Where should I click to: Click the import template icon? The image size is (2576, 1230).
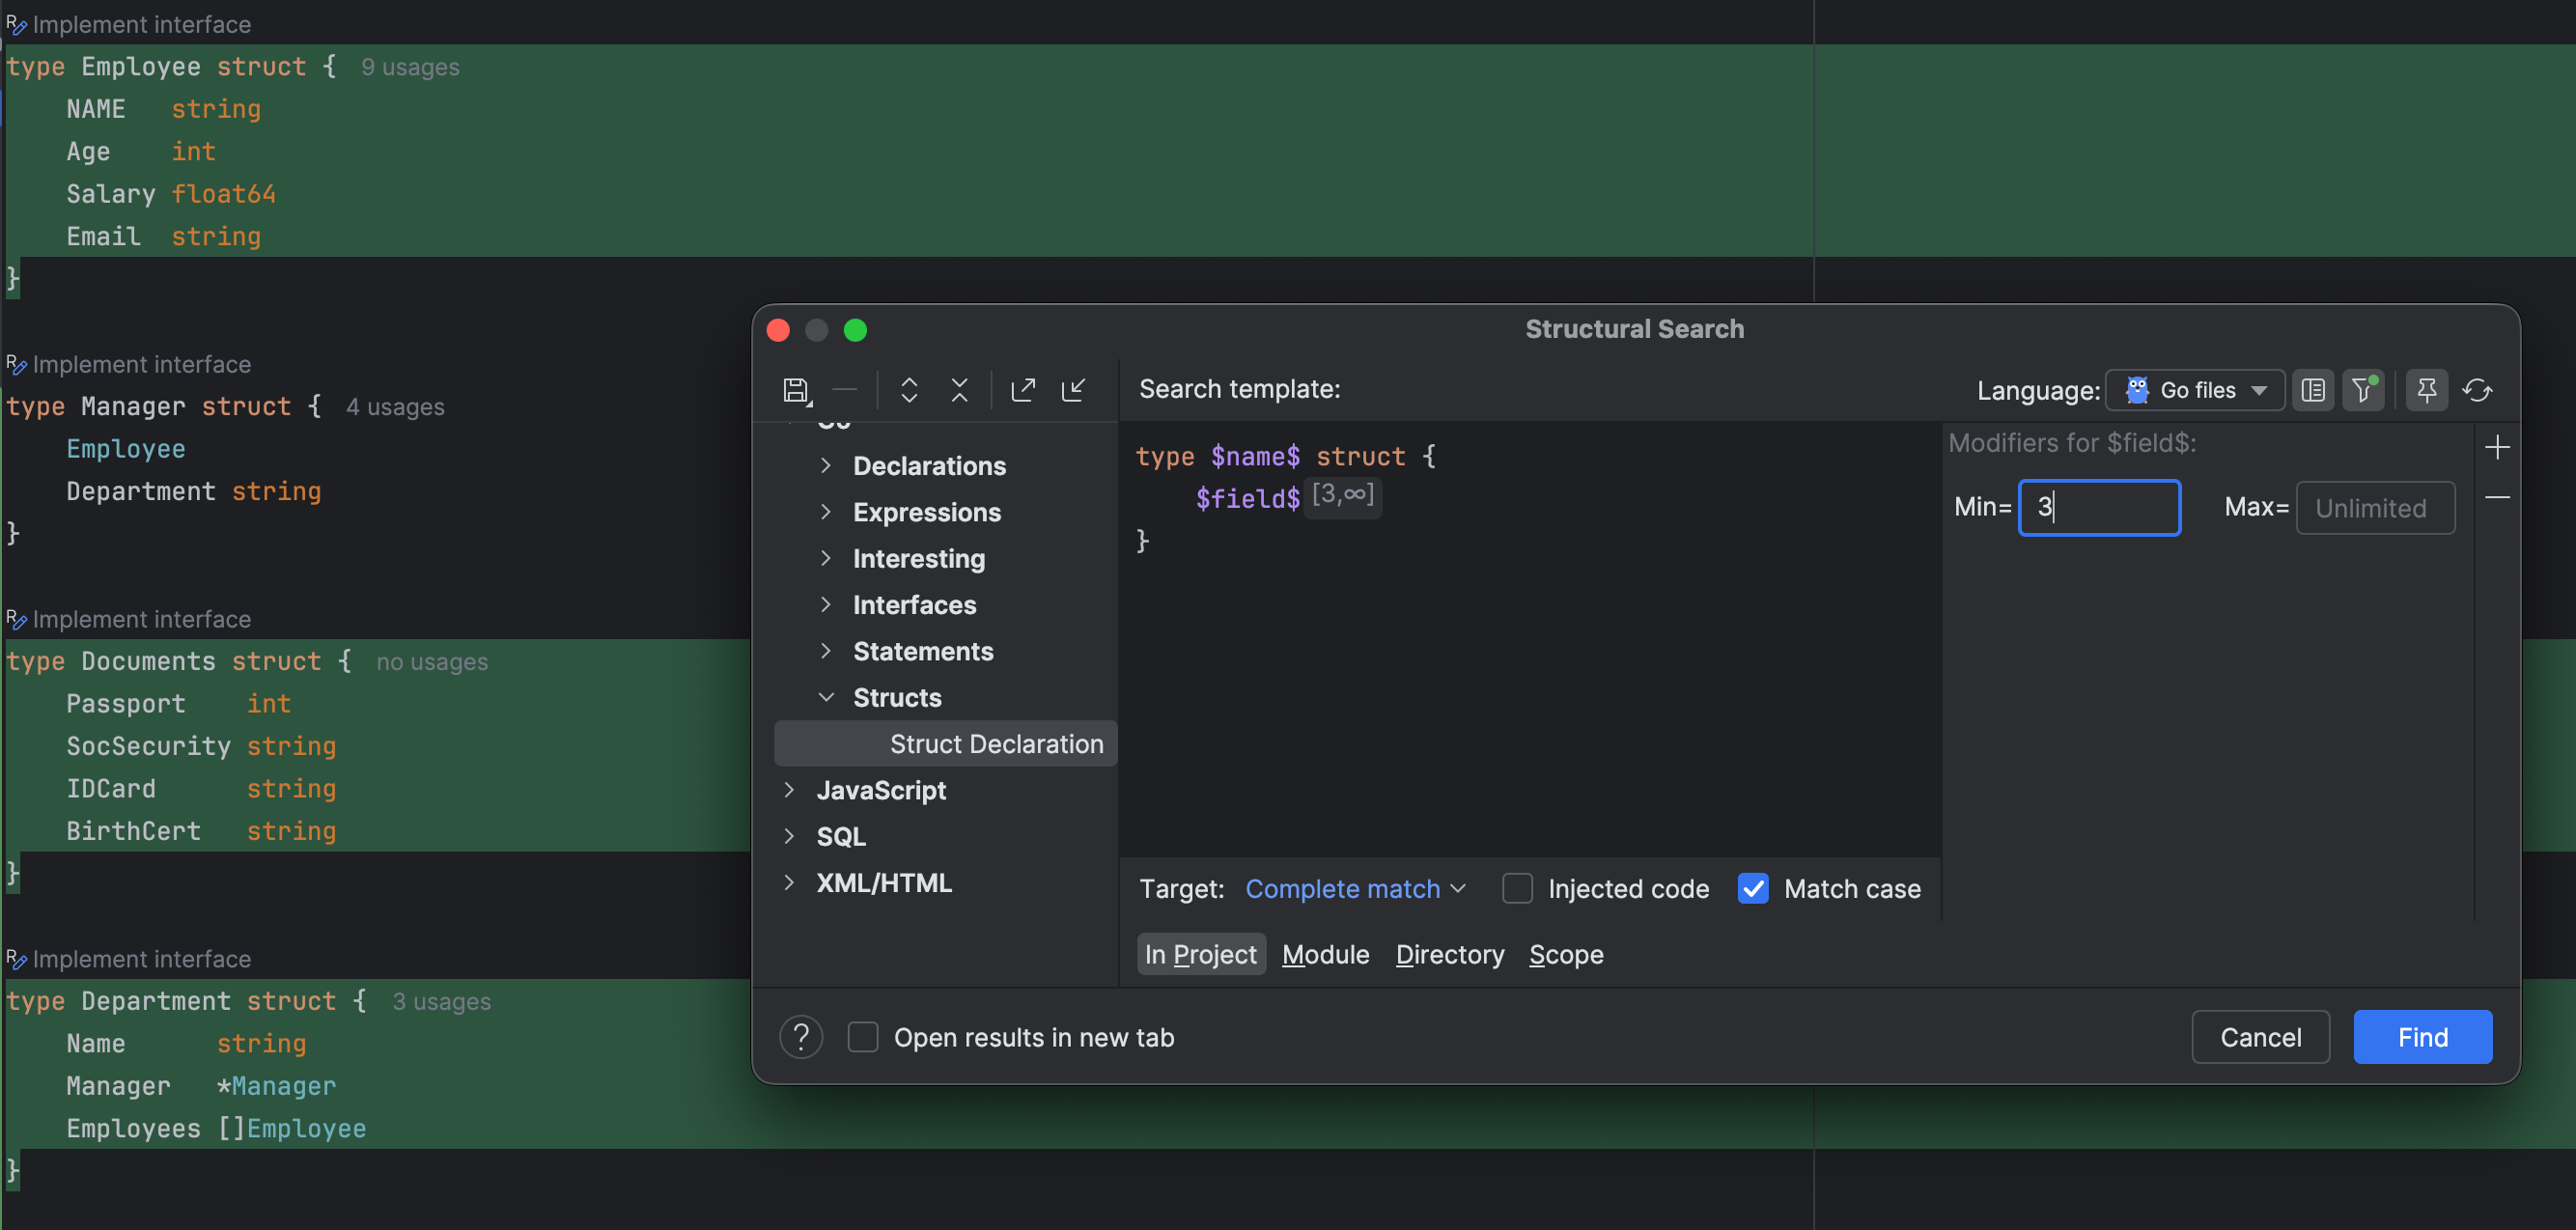[x=1073, y=390]
